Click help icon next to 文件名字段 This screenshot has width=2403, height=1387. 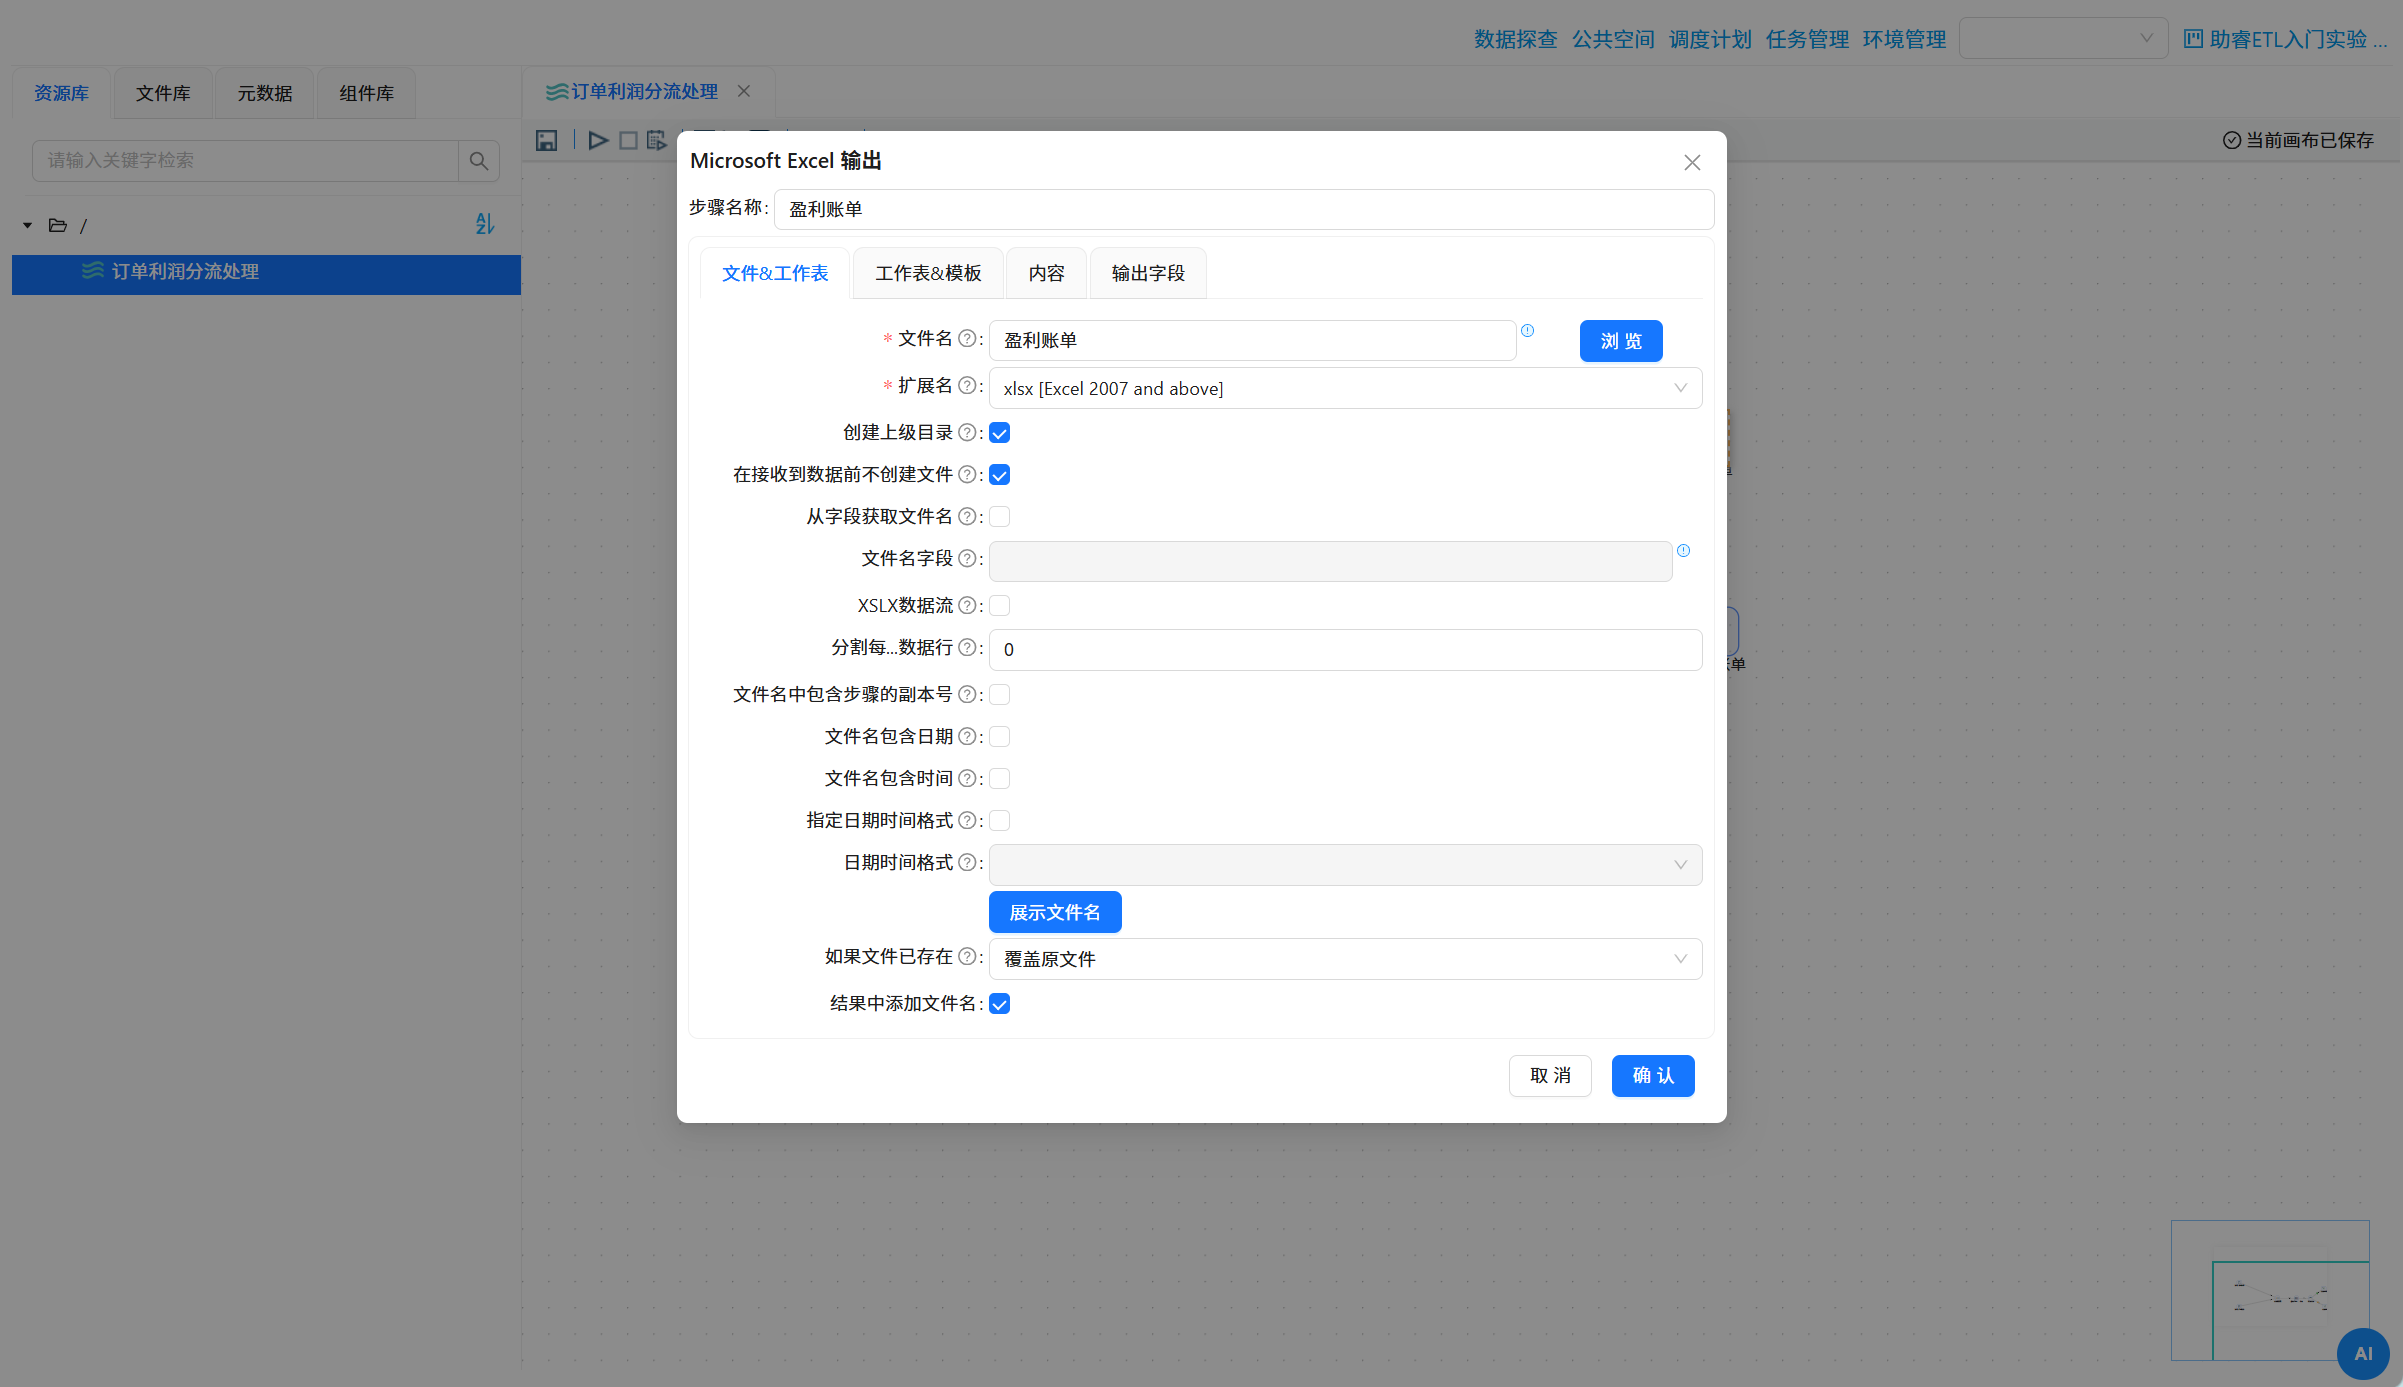pyautogui.click(x=967, y=559)
